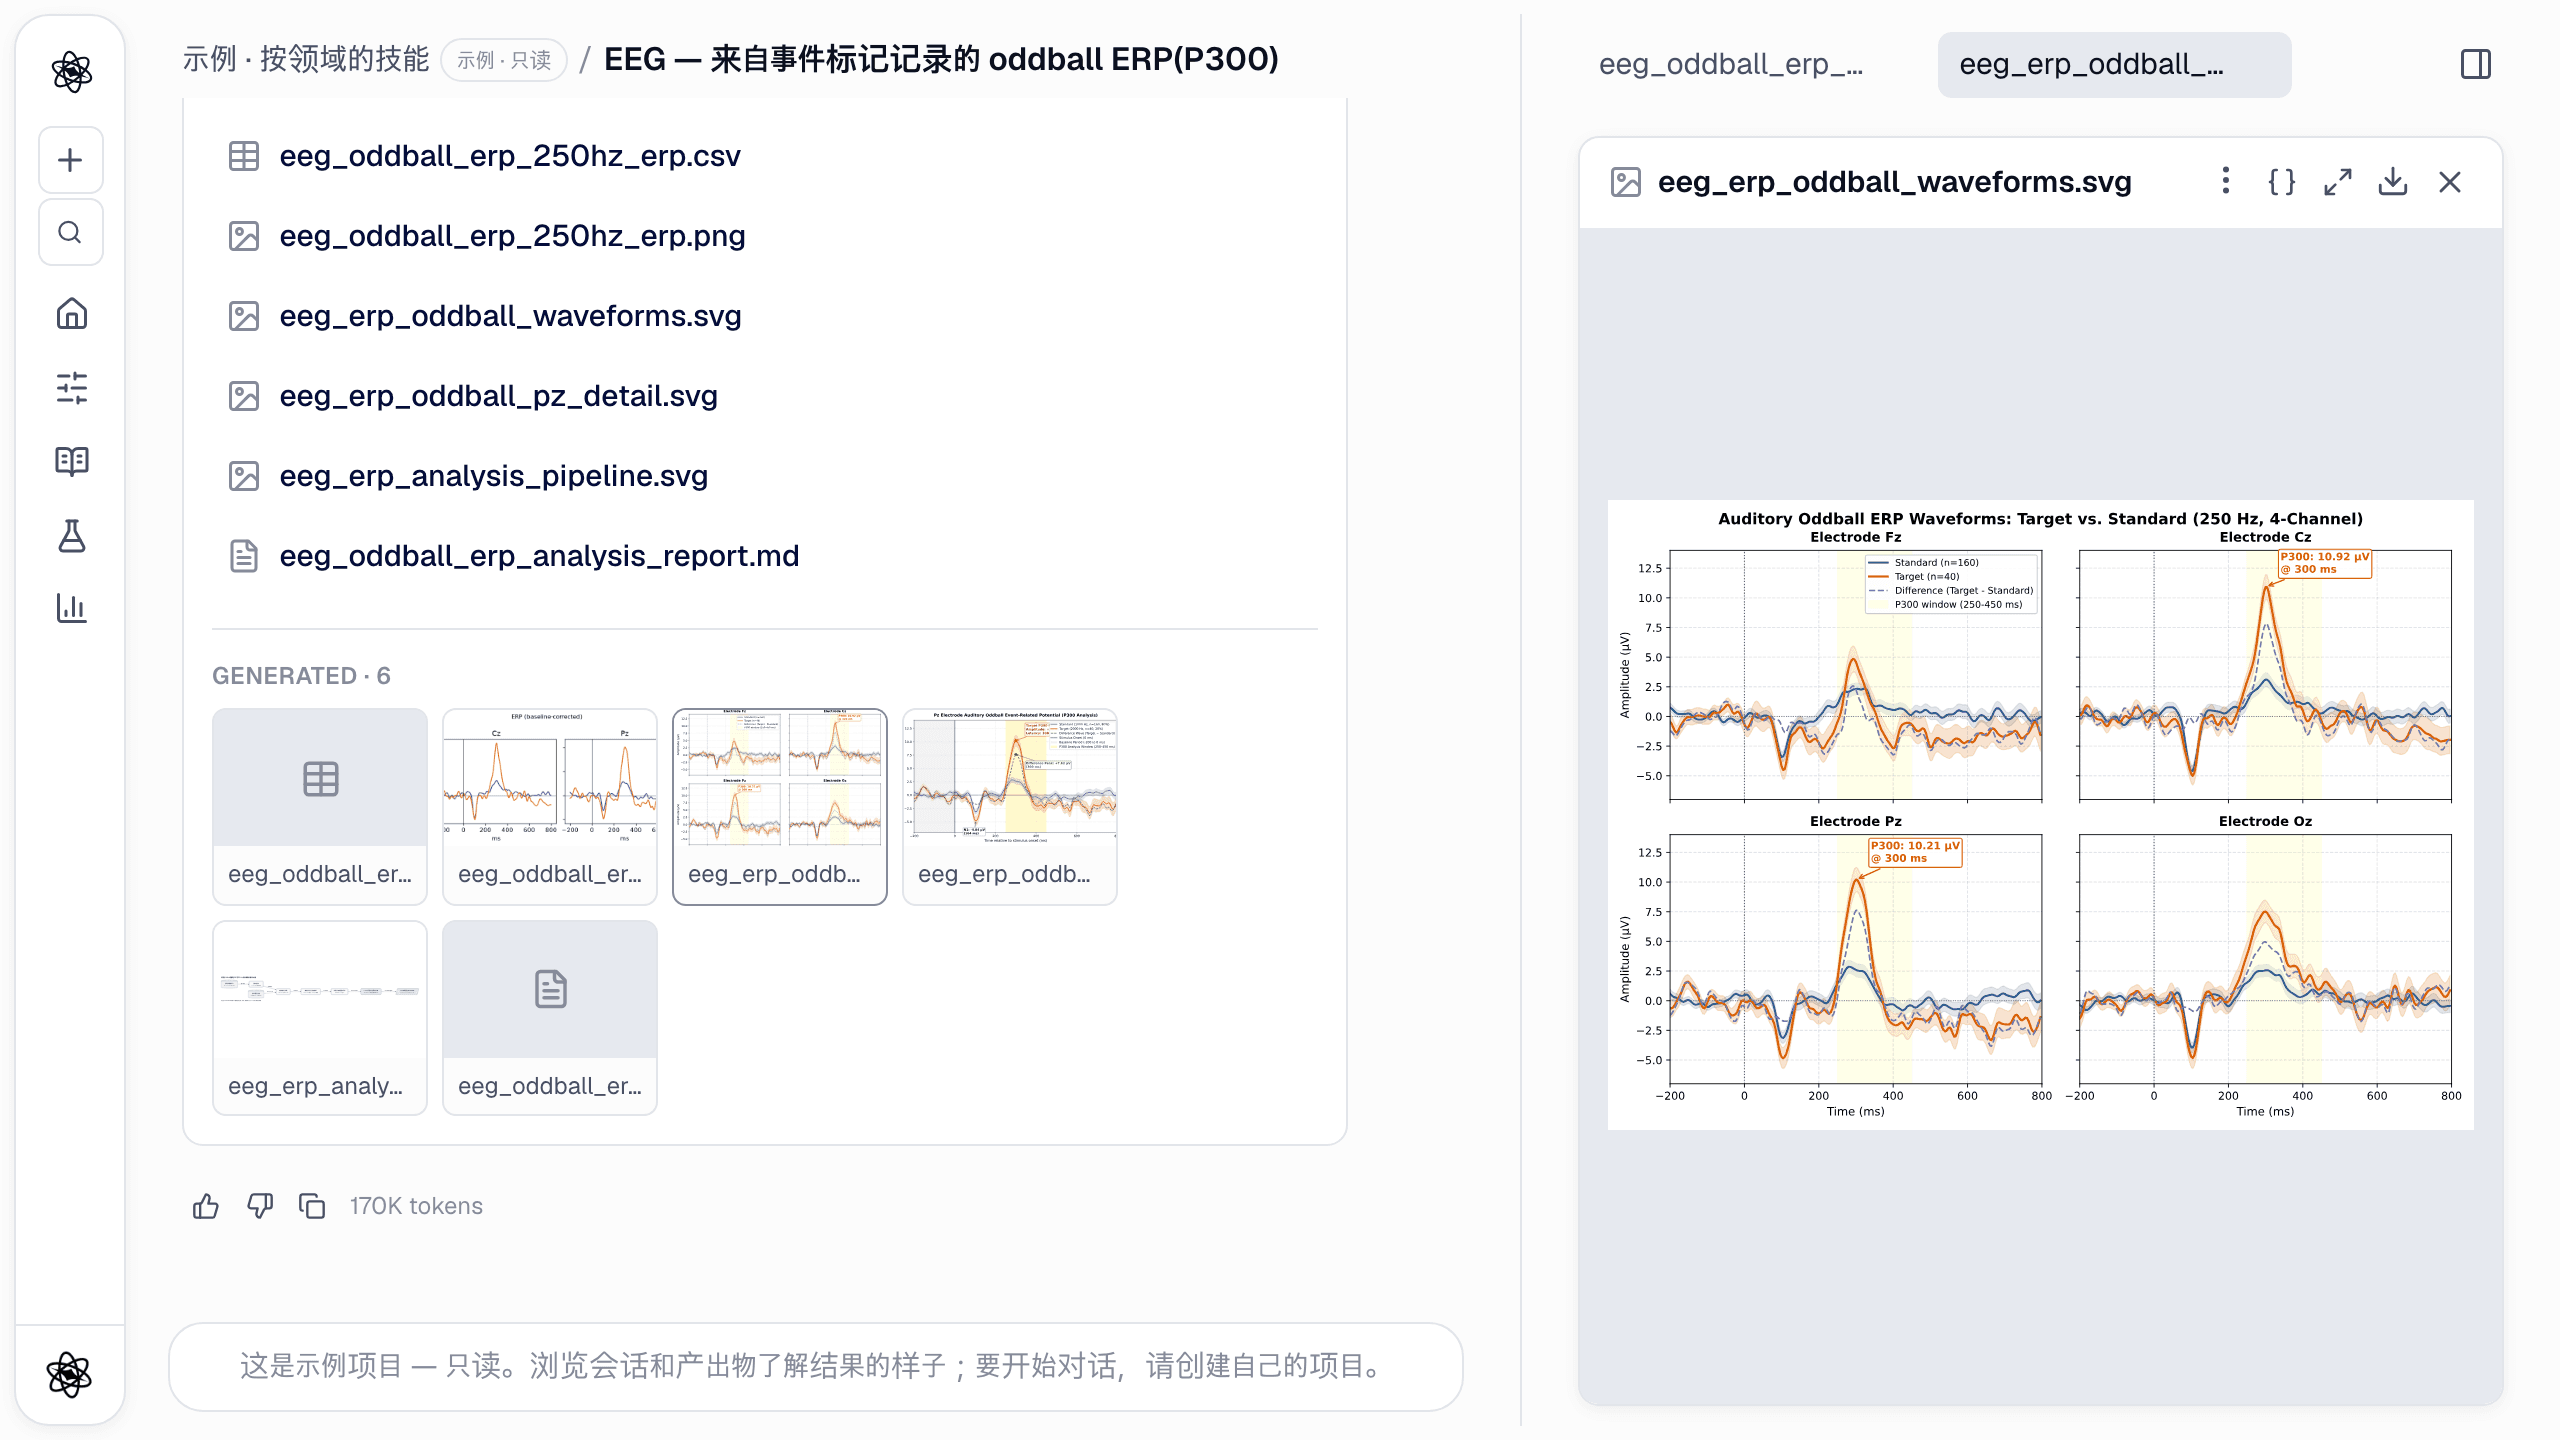Switch to the eeg_oddball_erp_... tab
Screen dimensions: 2560x1440
[1730, 65]
